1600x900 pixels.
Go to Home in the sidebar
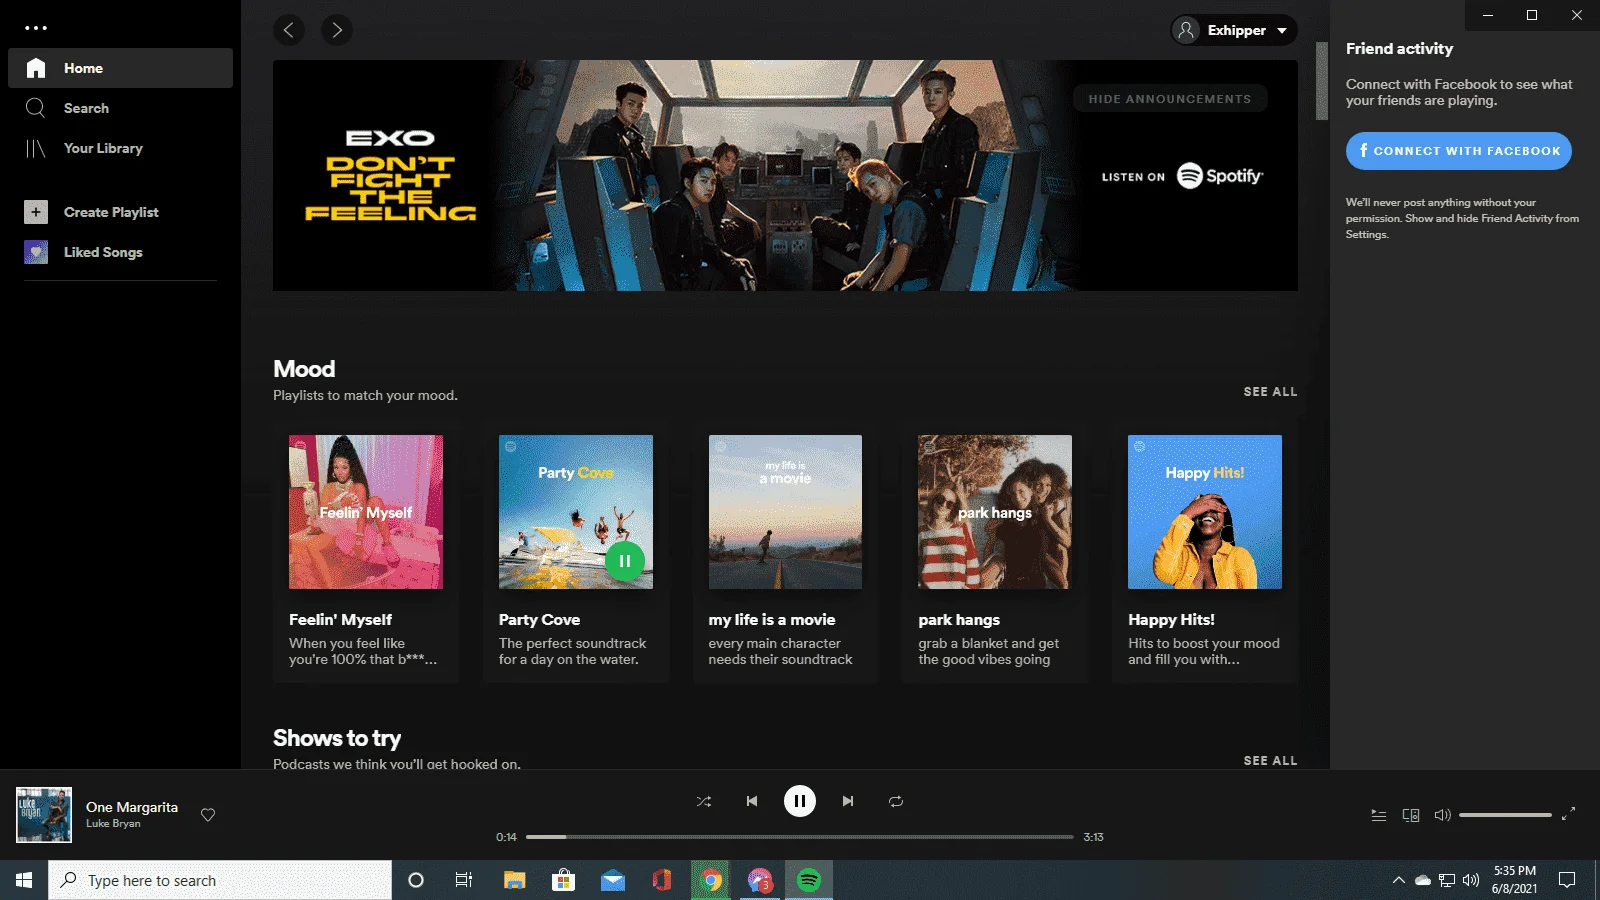[x=120, y=68]
